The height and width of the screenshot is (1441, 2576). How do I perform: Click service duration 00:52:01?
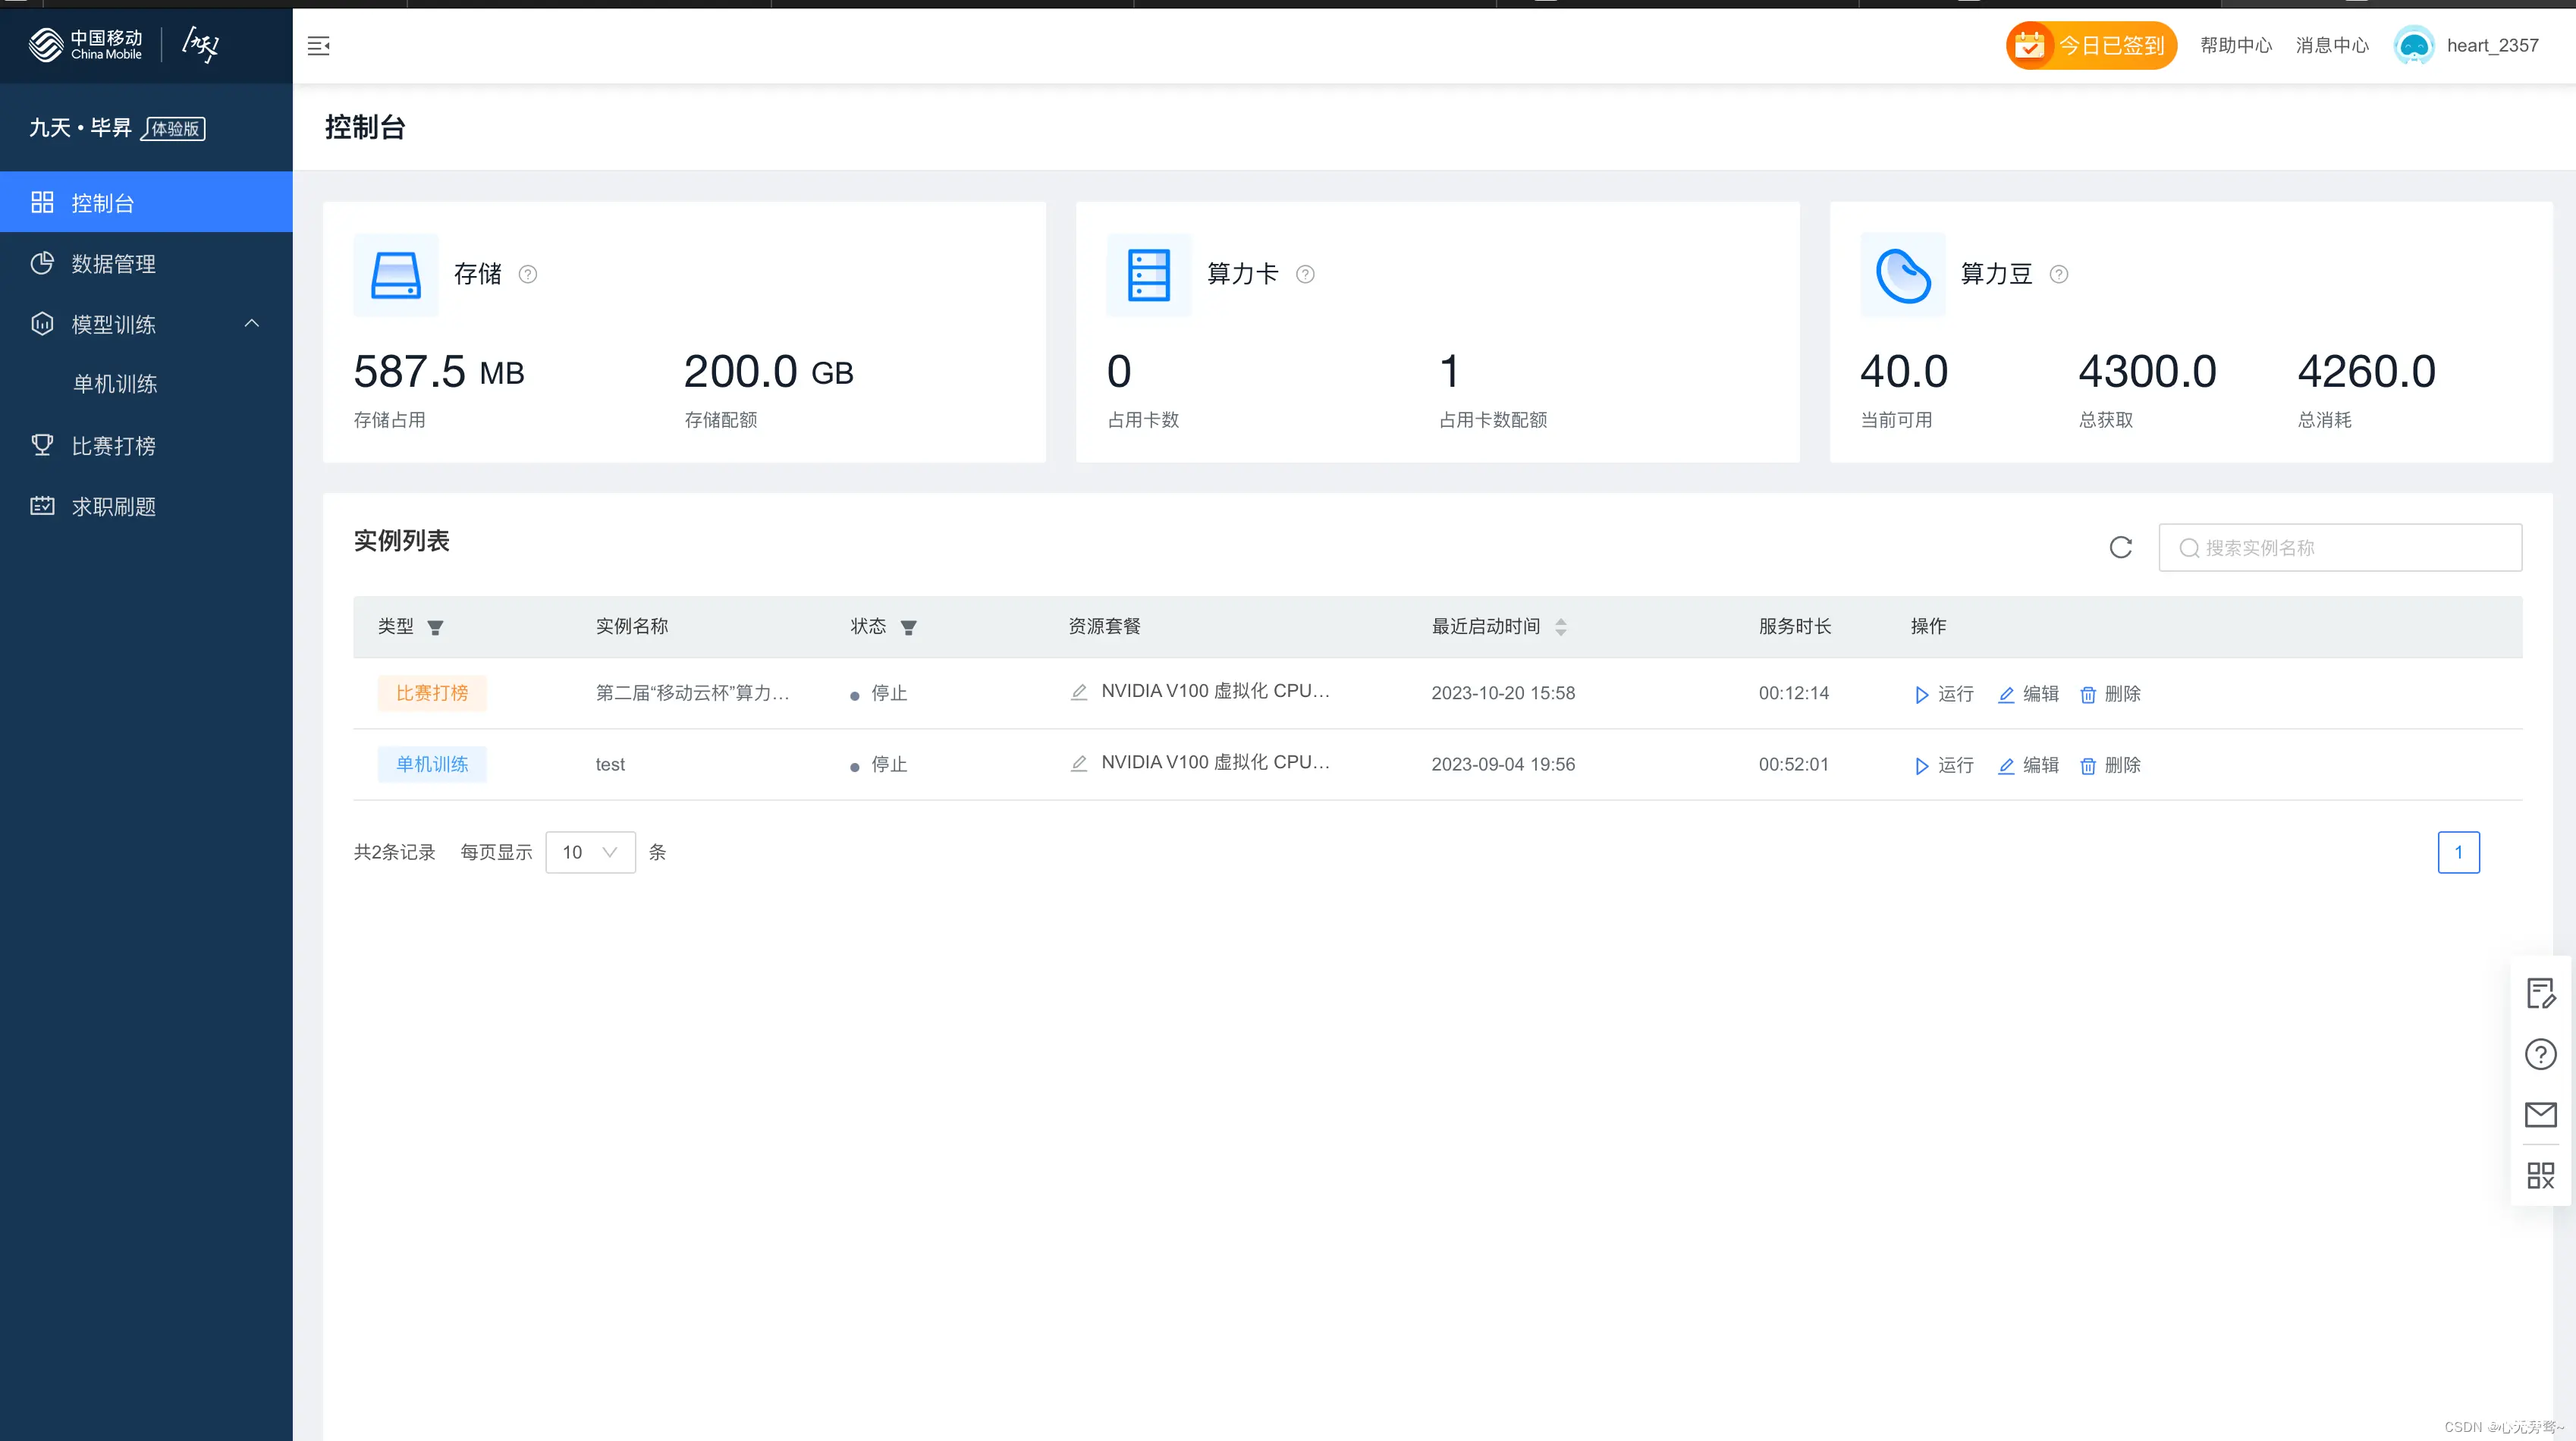1794,764
